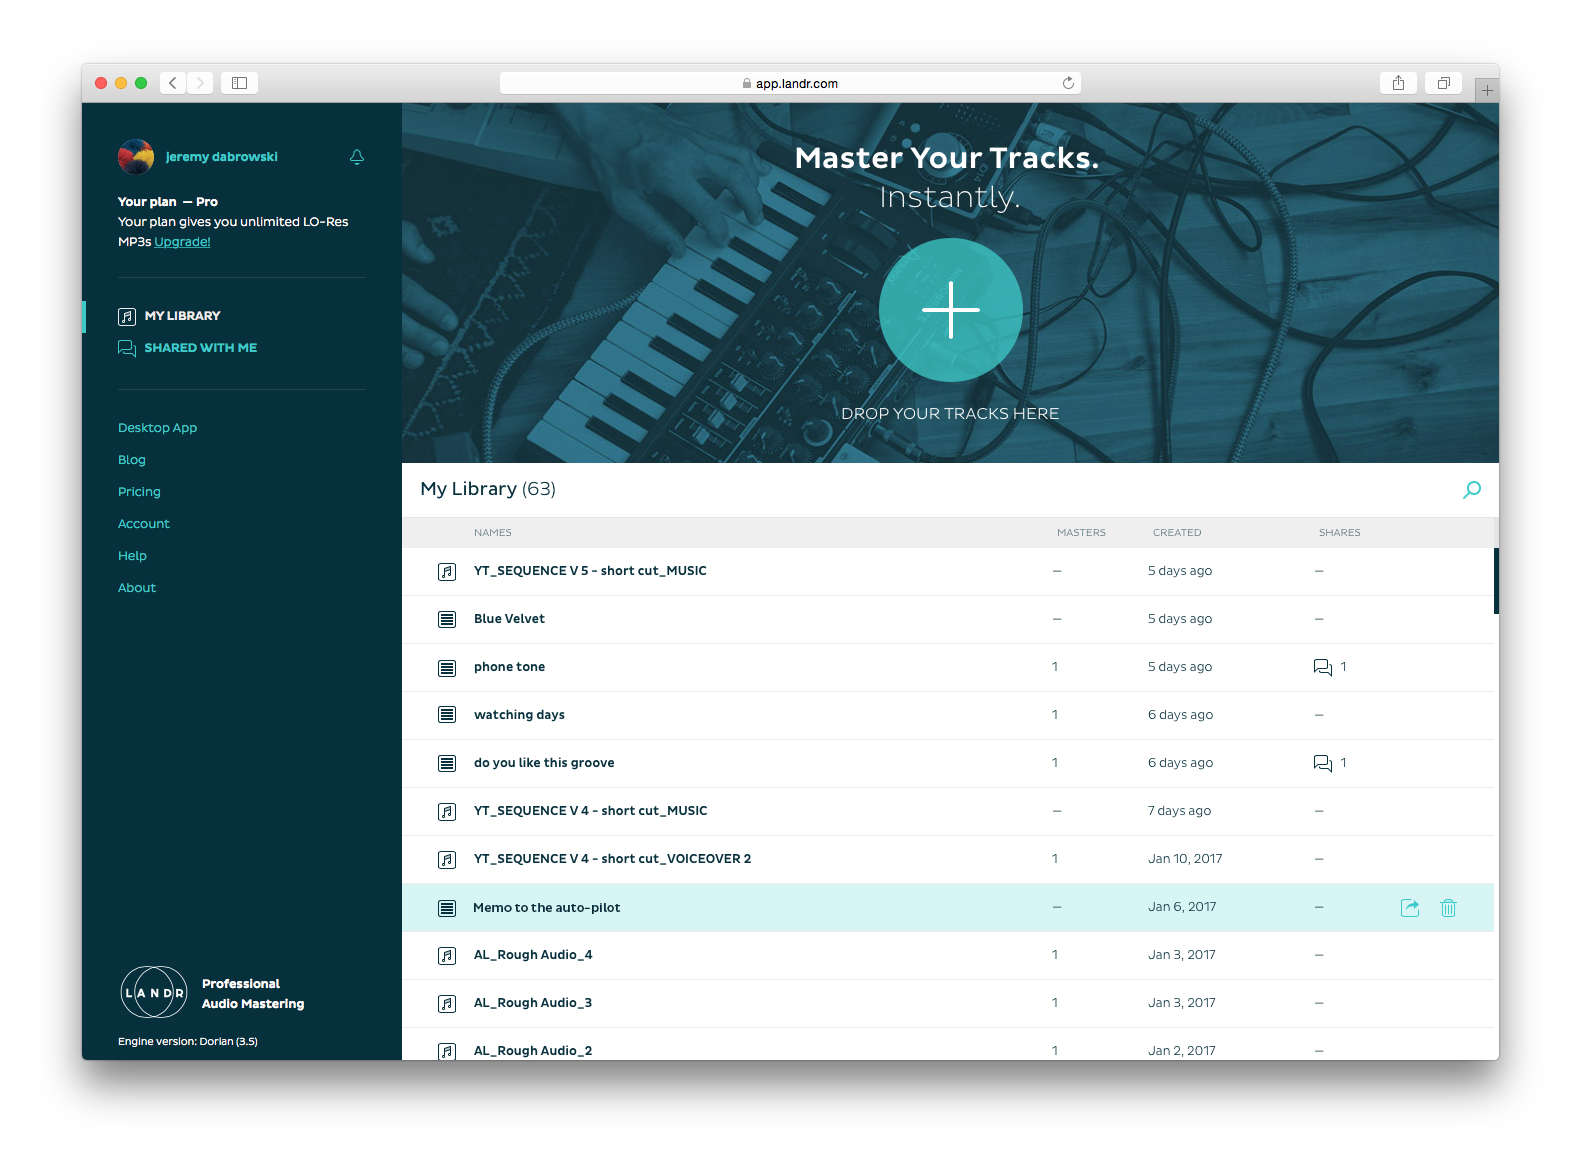Open comments icon on do you like this groove
Viewport: 1580px width, 1172px height.
tap(1322, 763)
